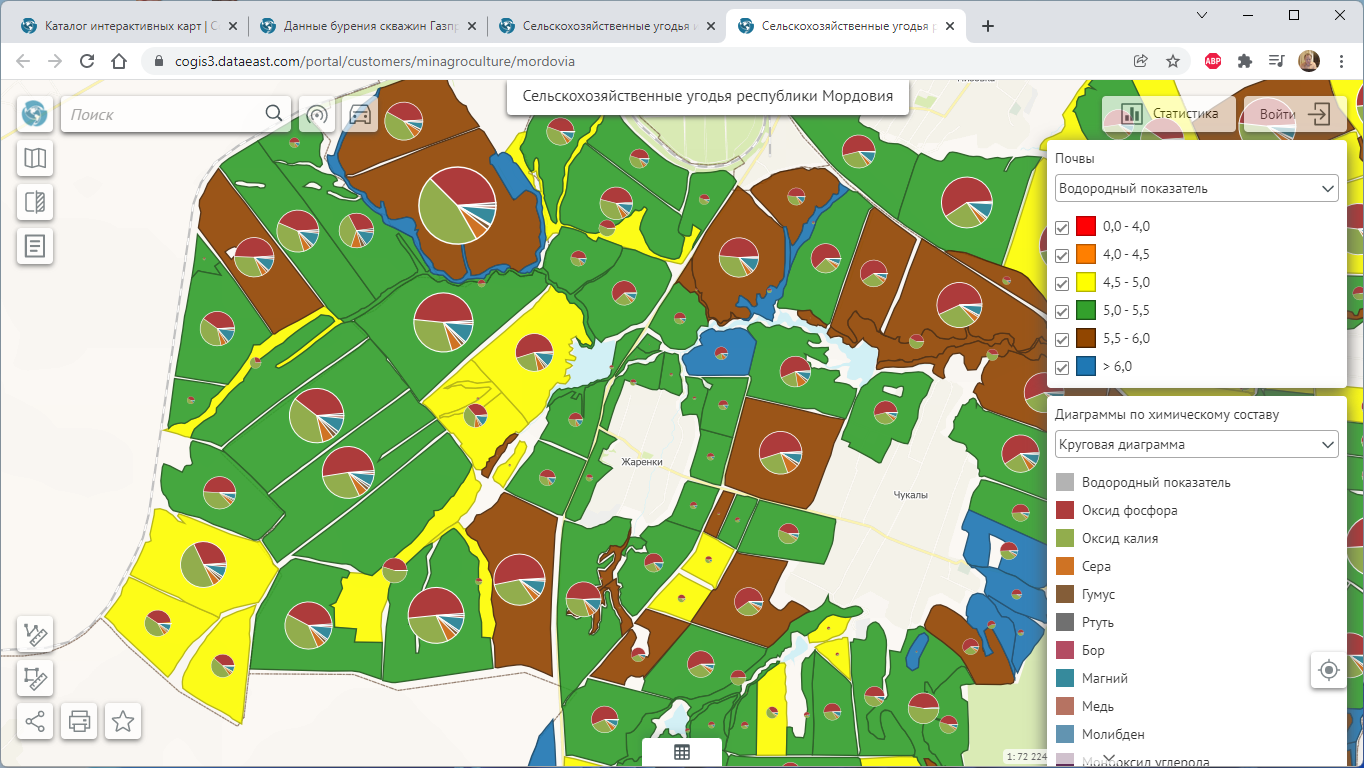Expand the Круговая диаграмма dropdown
This screenshot has width=1364, height=768.
click(1196, 444)
